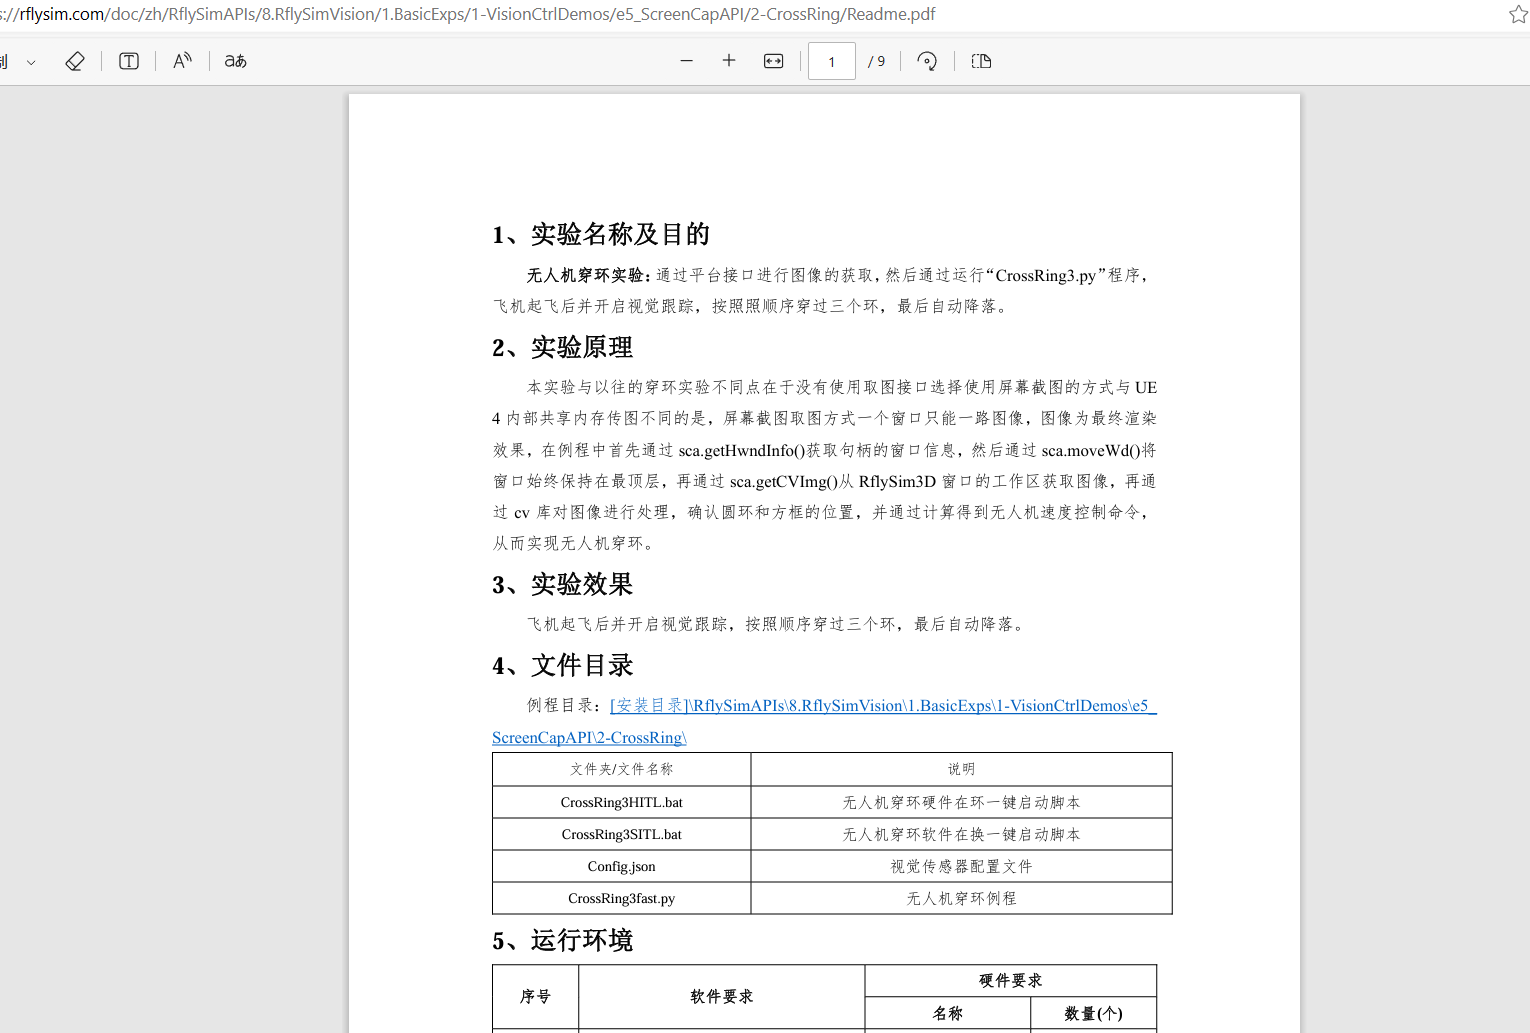
Task: Rotate the PDF page
Action: pyautogui.click(x=927, y=61)
